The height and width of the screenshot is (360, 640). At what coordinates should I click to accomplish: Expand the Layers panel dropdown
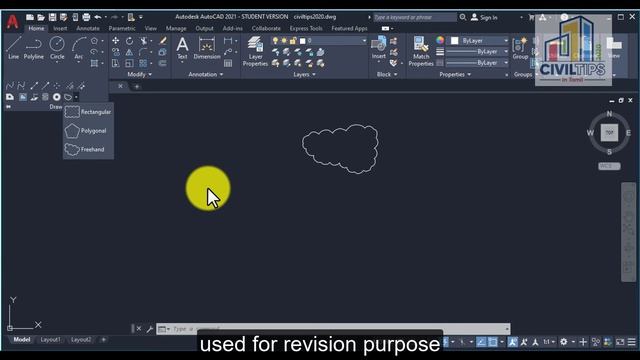pyautogui.click(x=304, y=74)
